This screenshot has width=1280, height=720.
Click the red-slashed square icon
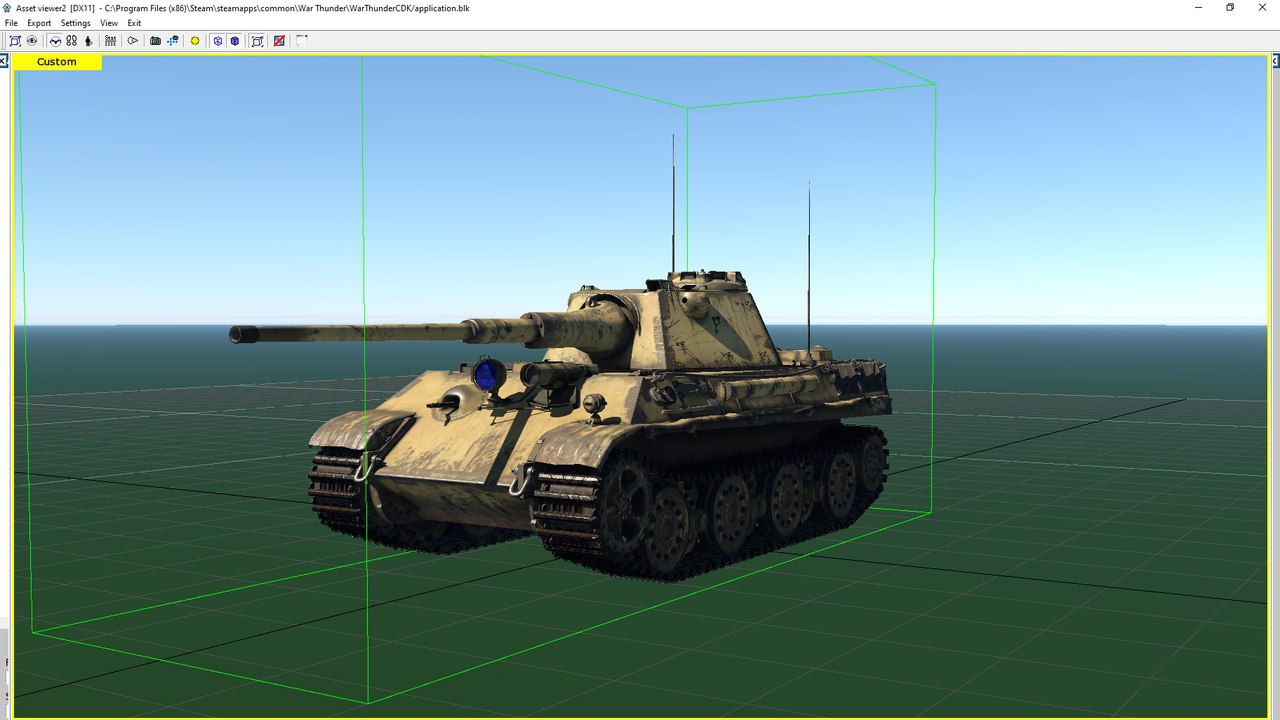[x=279, y=41]
